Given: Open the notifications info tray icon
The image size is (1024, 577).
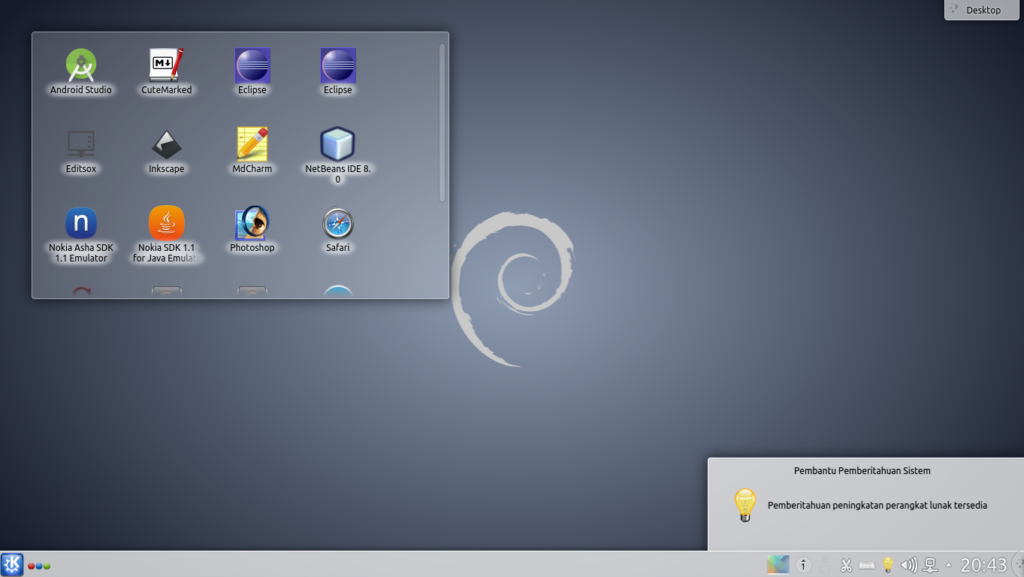Looking at the screenshot, I should (x=803, y=565).
